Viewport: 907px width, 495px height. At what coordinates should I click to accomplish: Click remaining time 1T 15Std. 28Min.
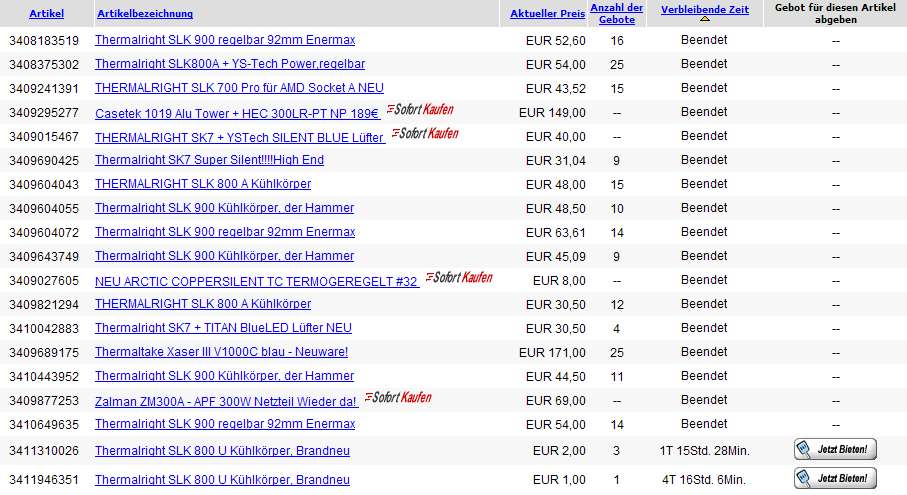(704, 450)
